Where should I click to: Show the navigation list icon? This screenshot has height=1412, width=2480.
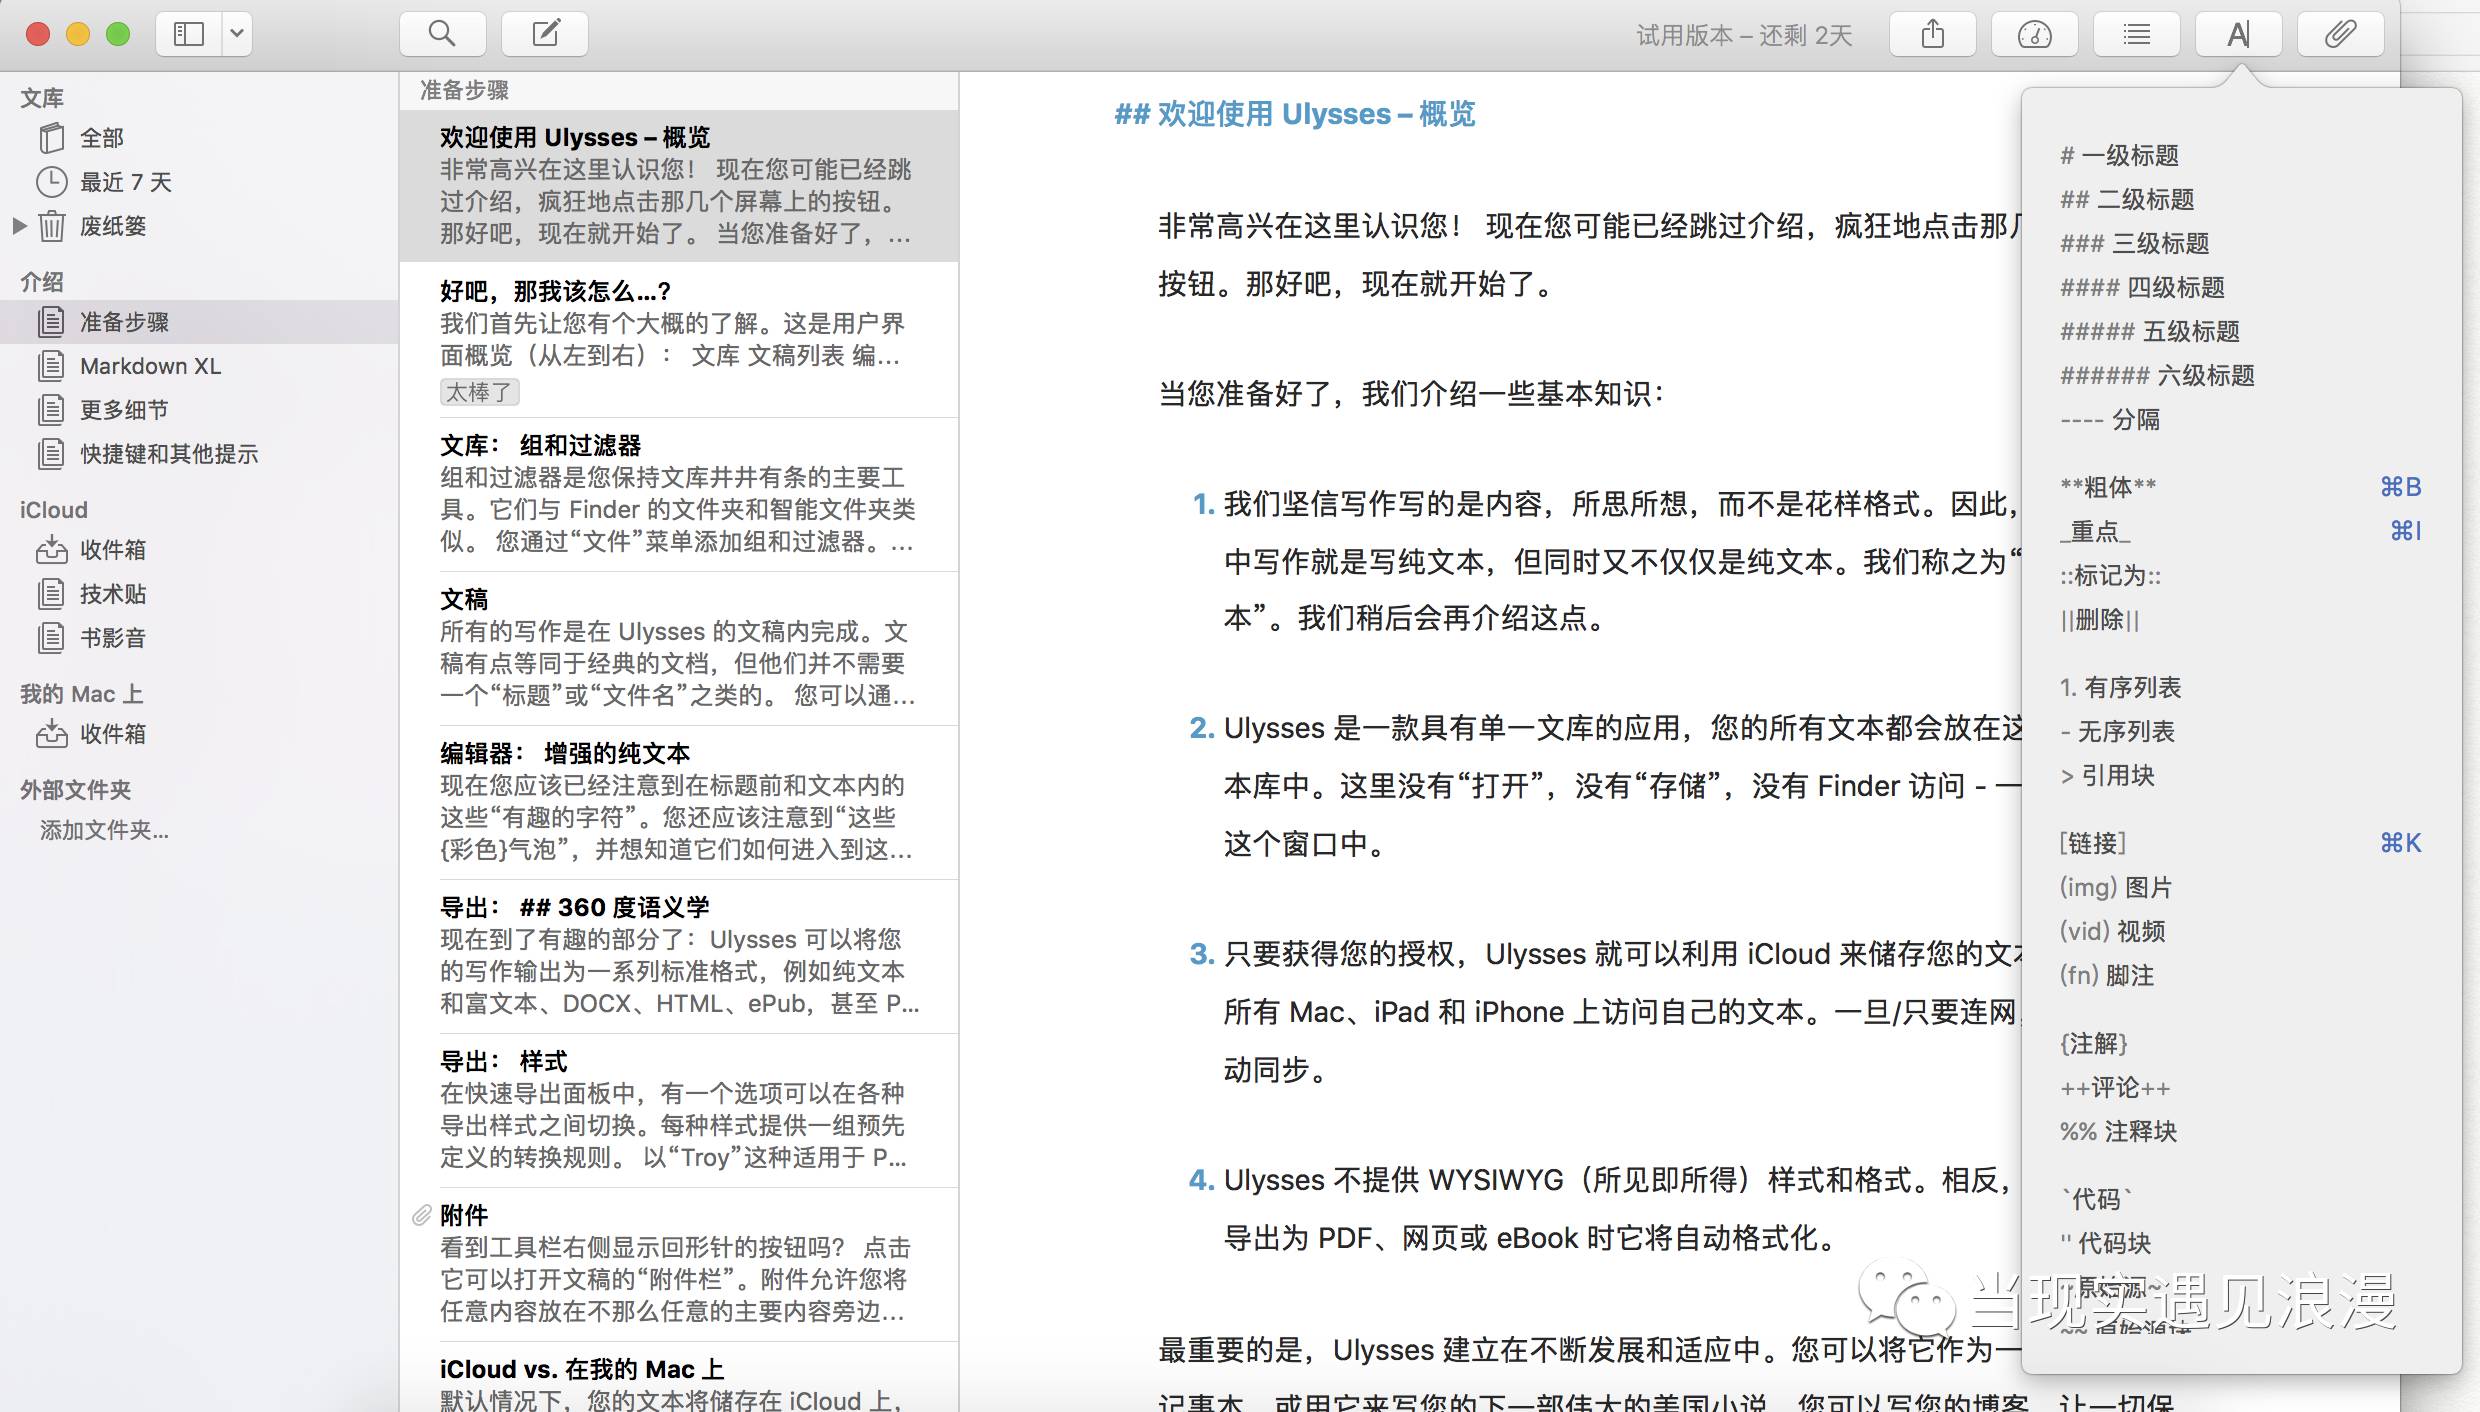tap(2136, 35)
